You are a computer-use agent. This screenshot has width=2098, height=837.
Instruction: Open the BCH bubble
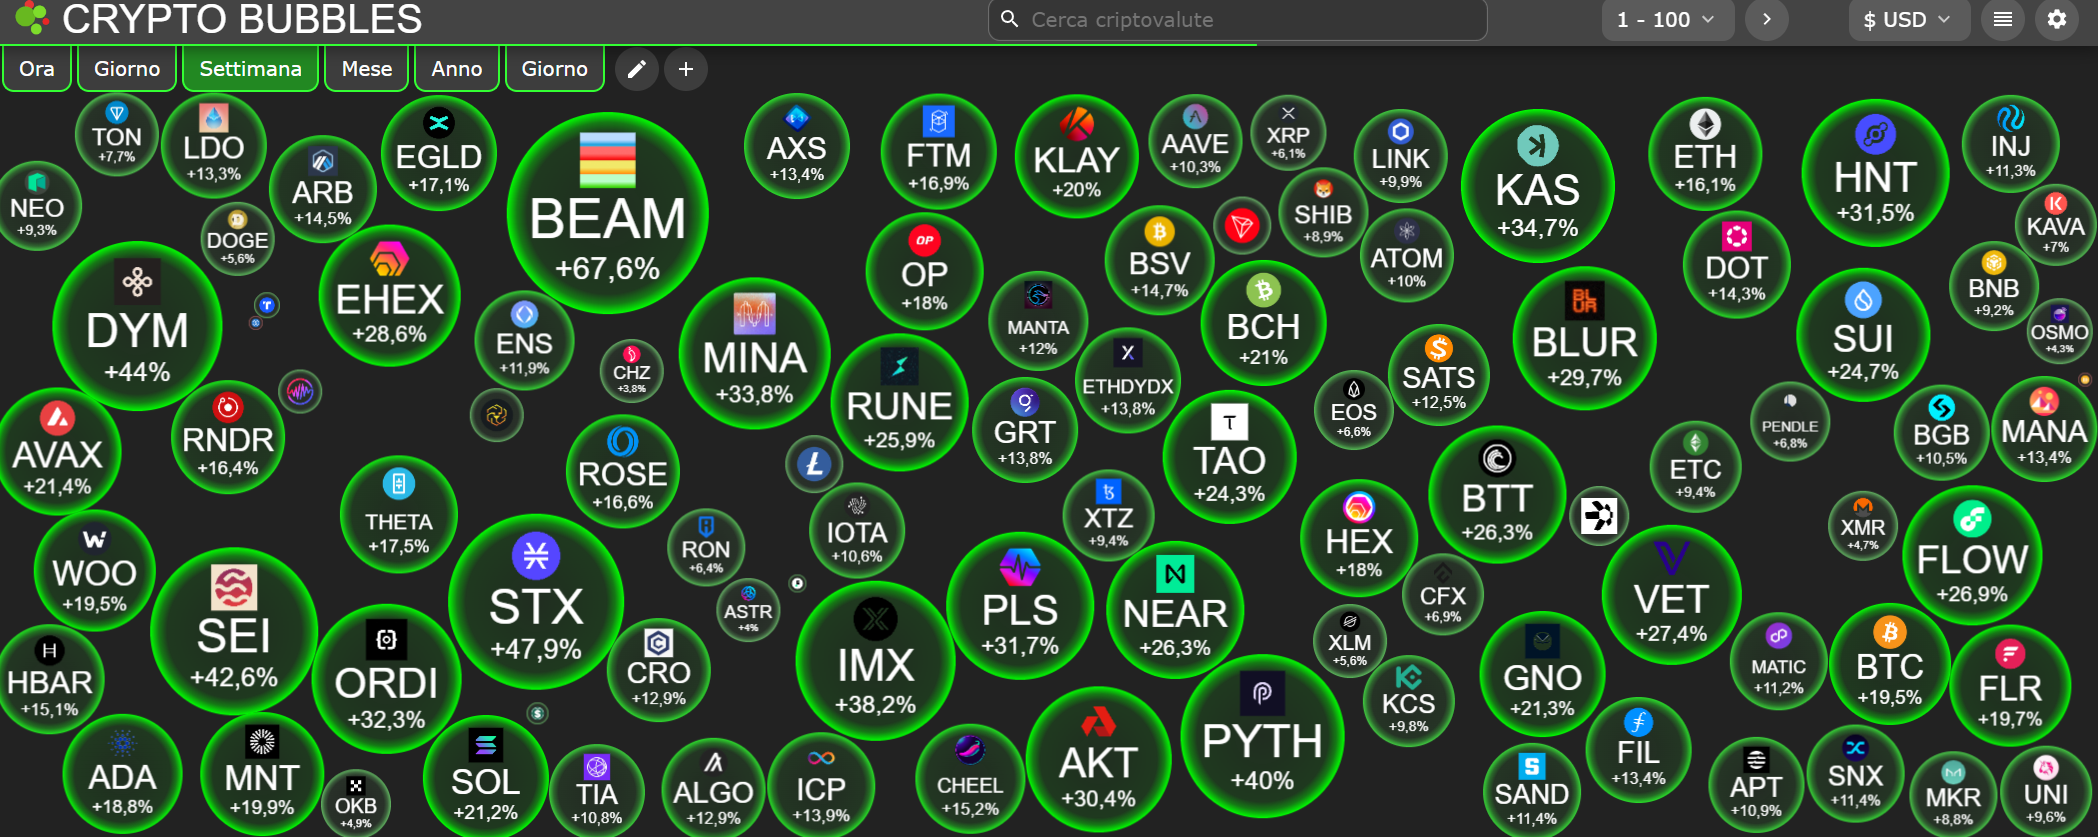(x=1263, y=323)
